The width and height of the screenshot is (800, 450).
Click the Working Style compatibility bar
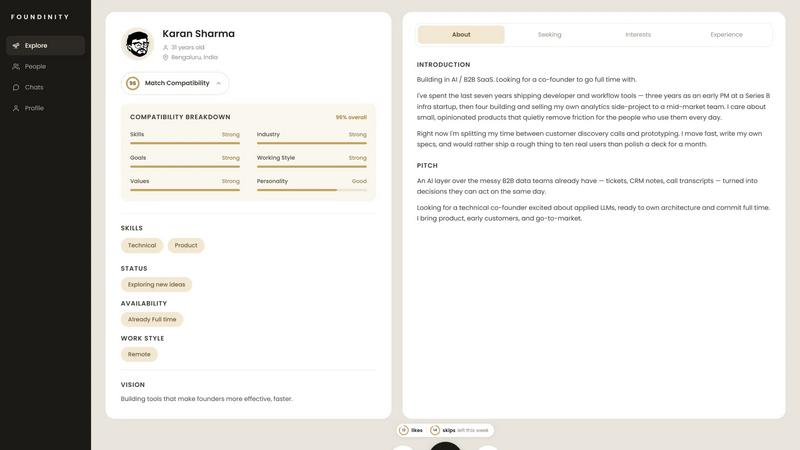point(312,166)
